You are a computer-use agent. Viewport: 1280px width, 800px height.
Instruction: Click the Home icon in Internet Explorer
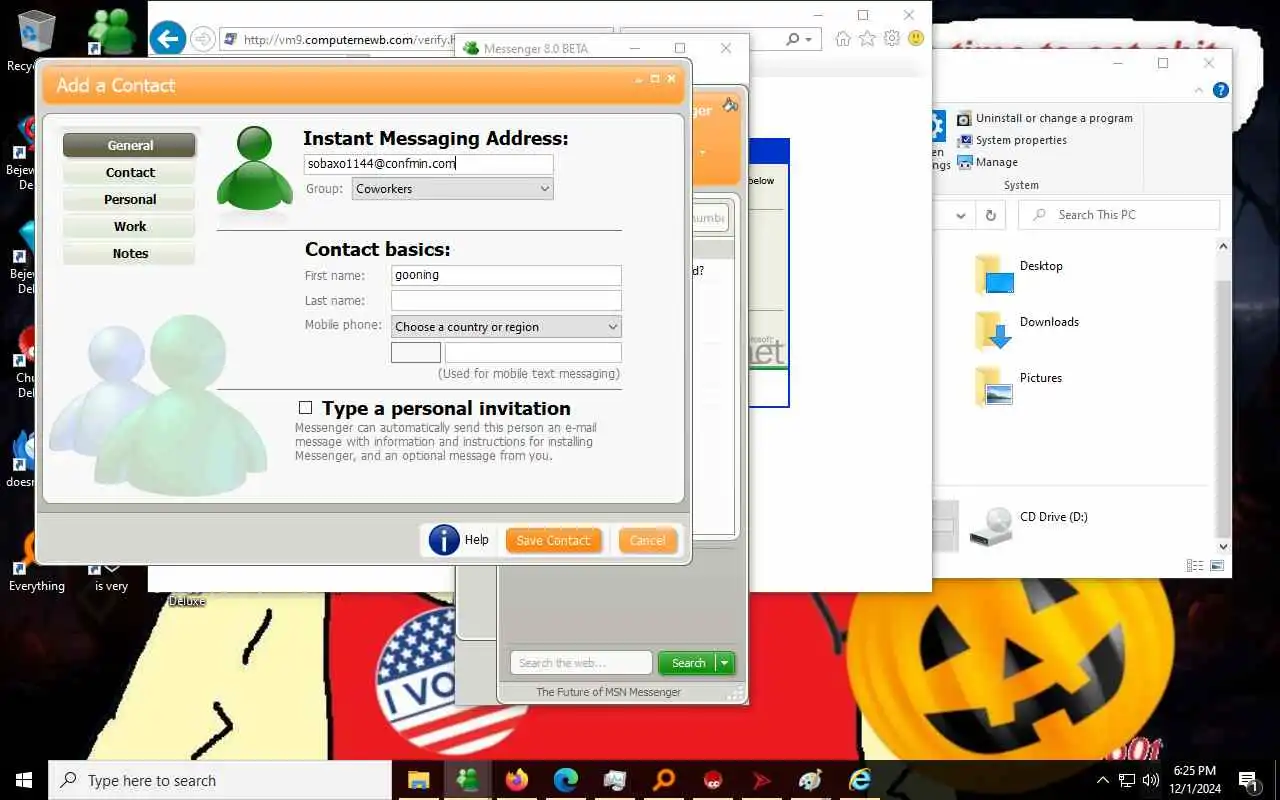coord(843,39)
